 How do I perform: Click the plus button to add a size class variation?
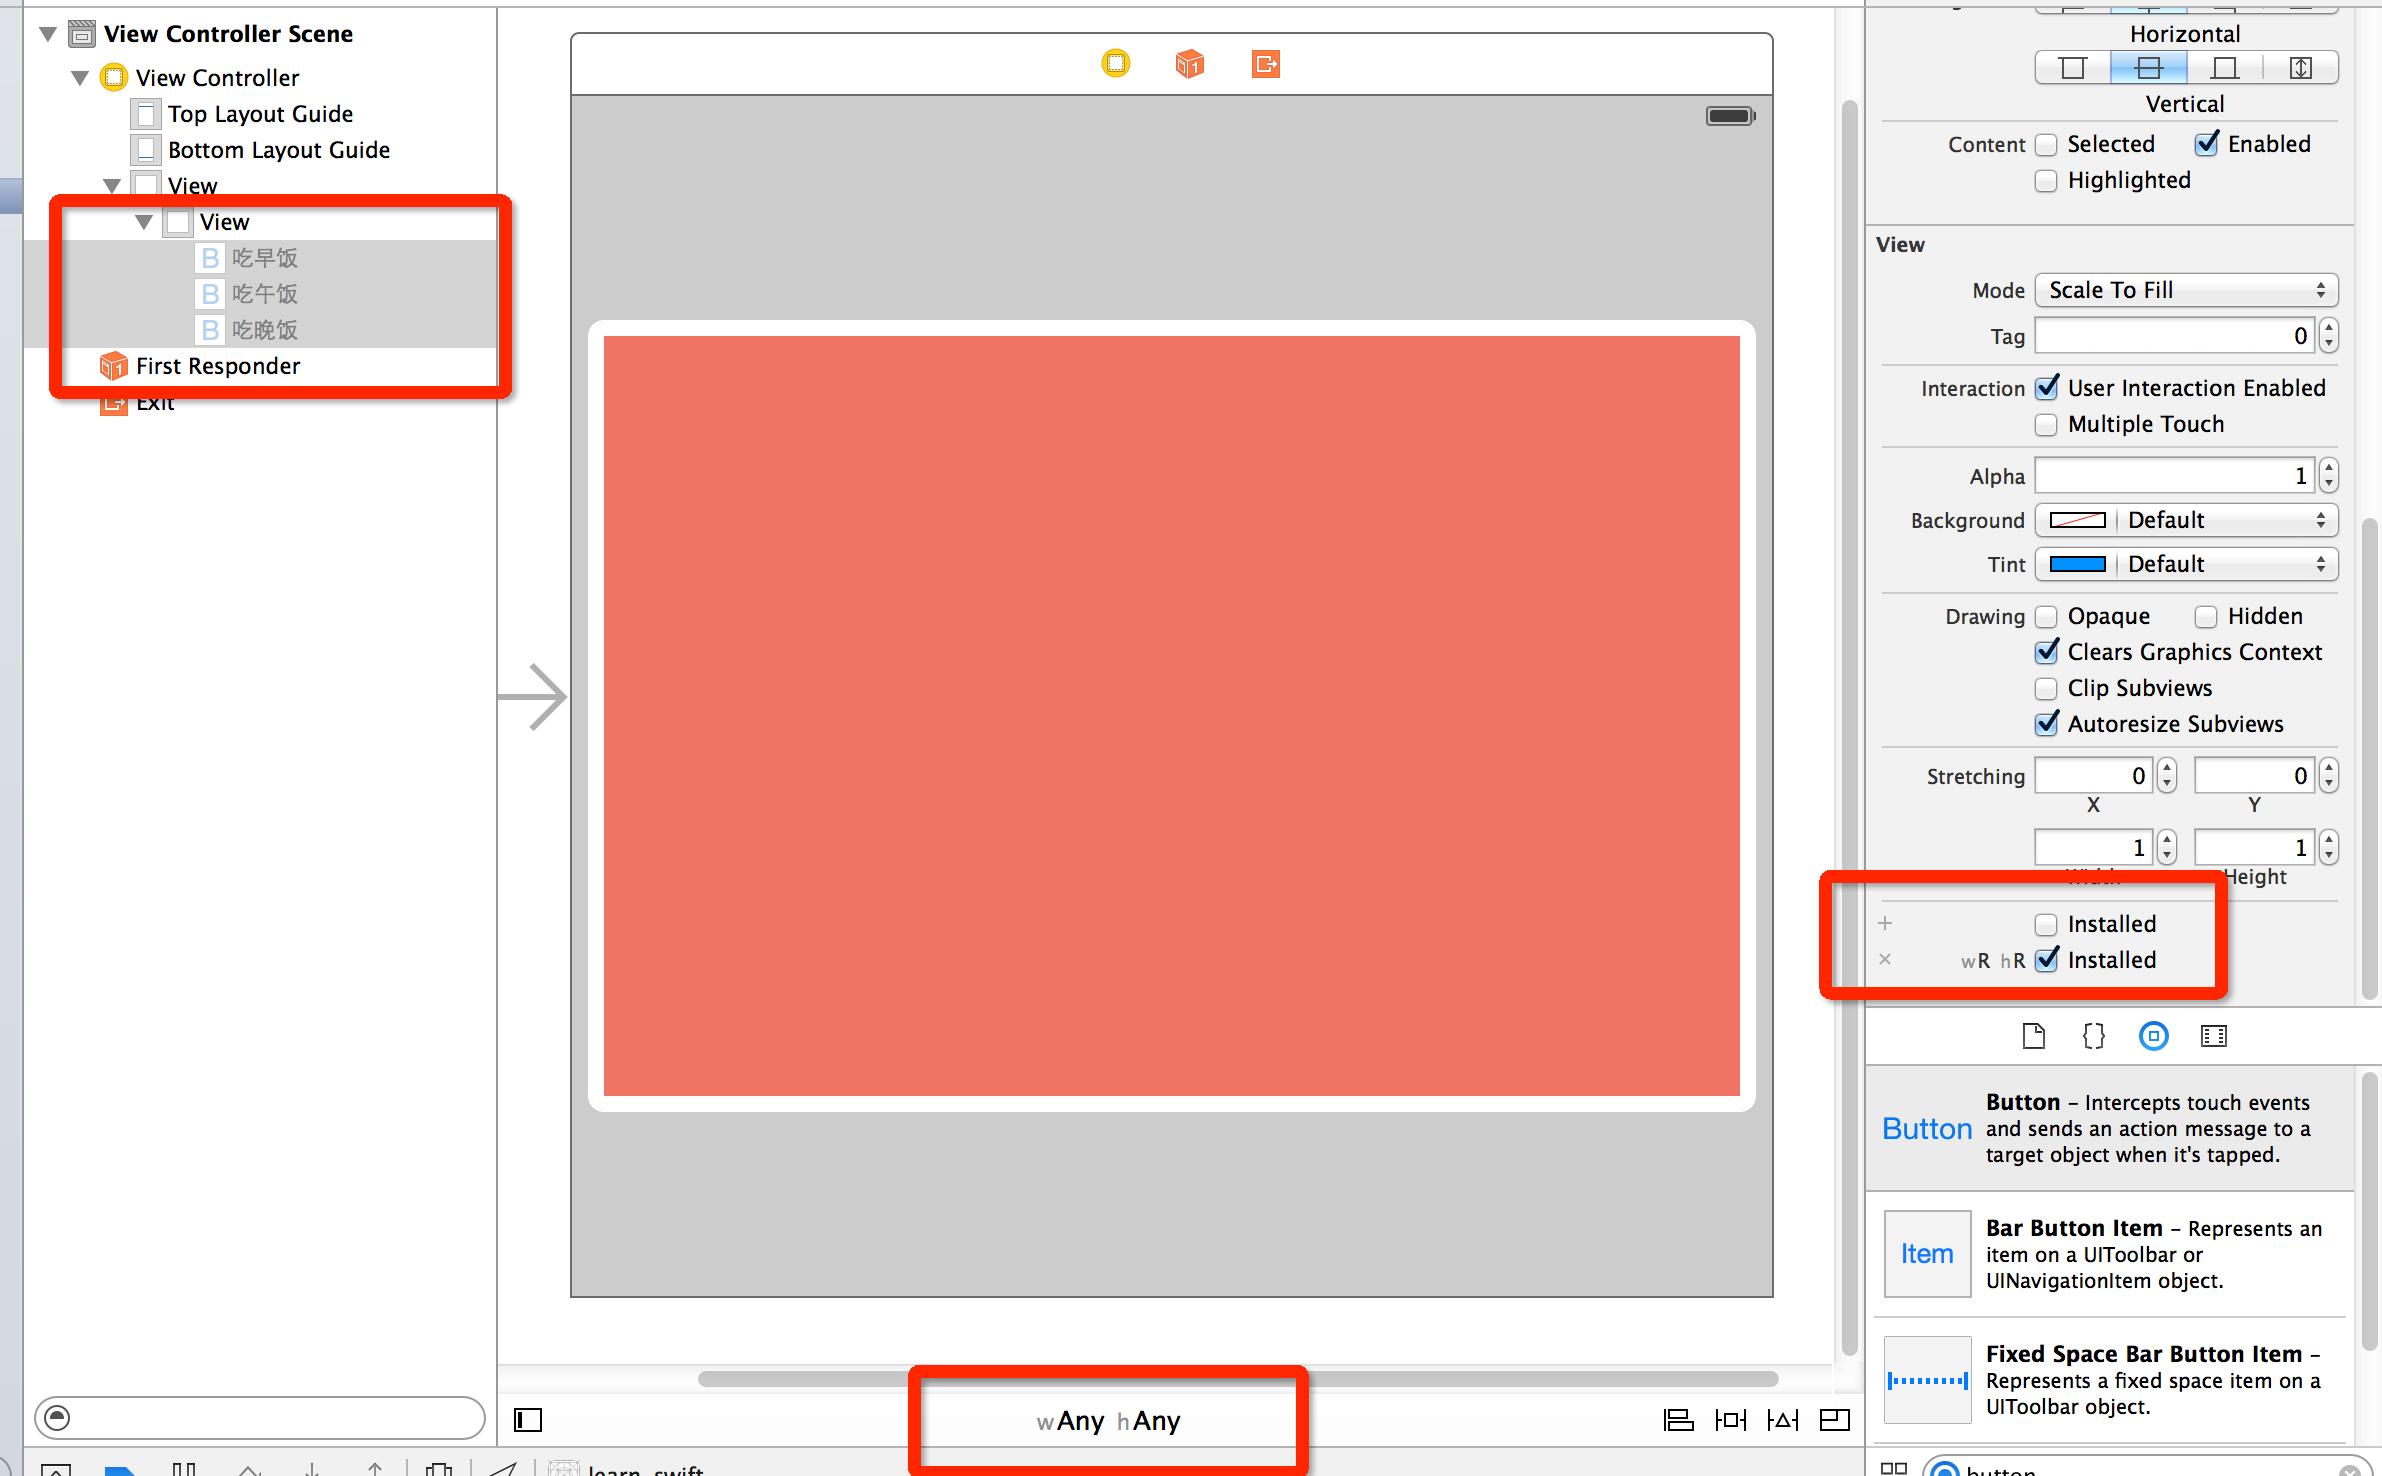pyautogui.click(x=1886, y=923)
